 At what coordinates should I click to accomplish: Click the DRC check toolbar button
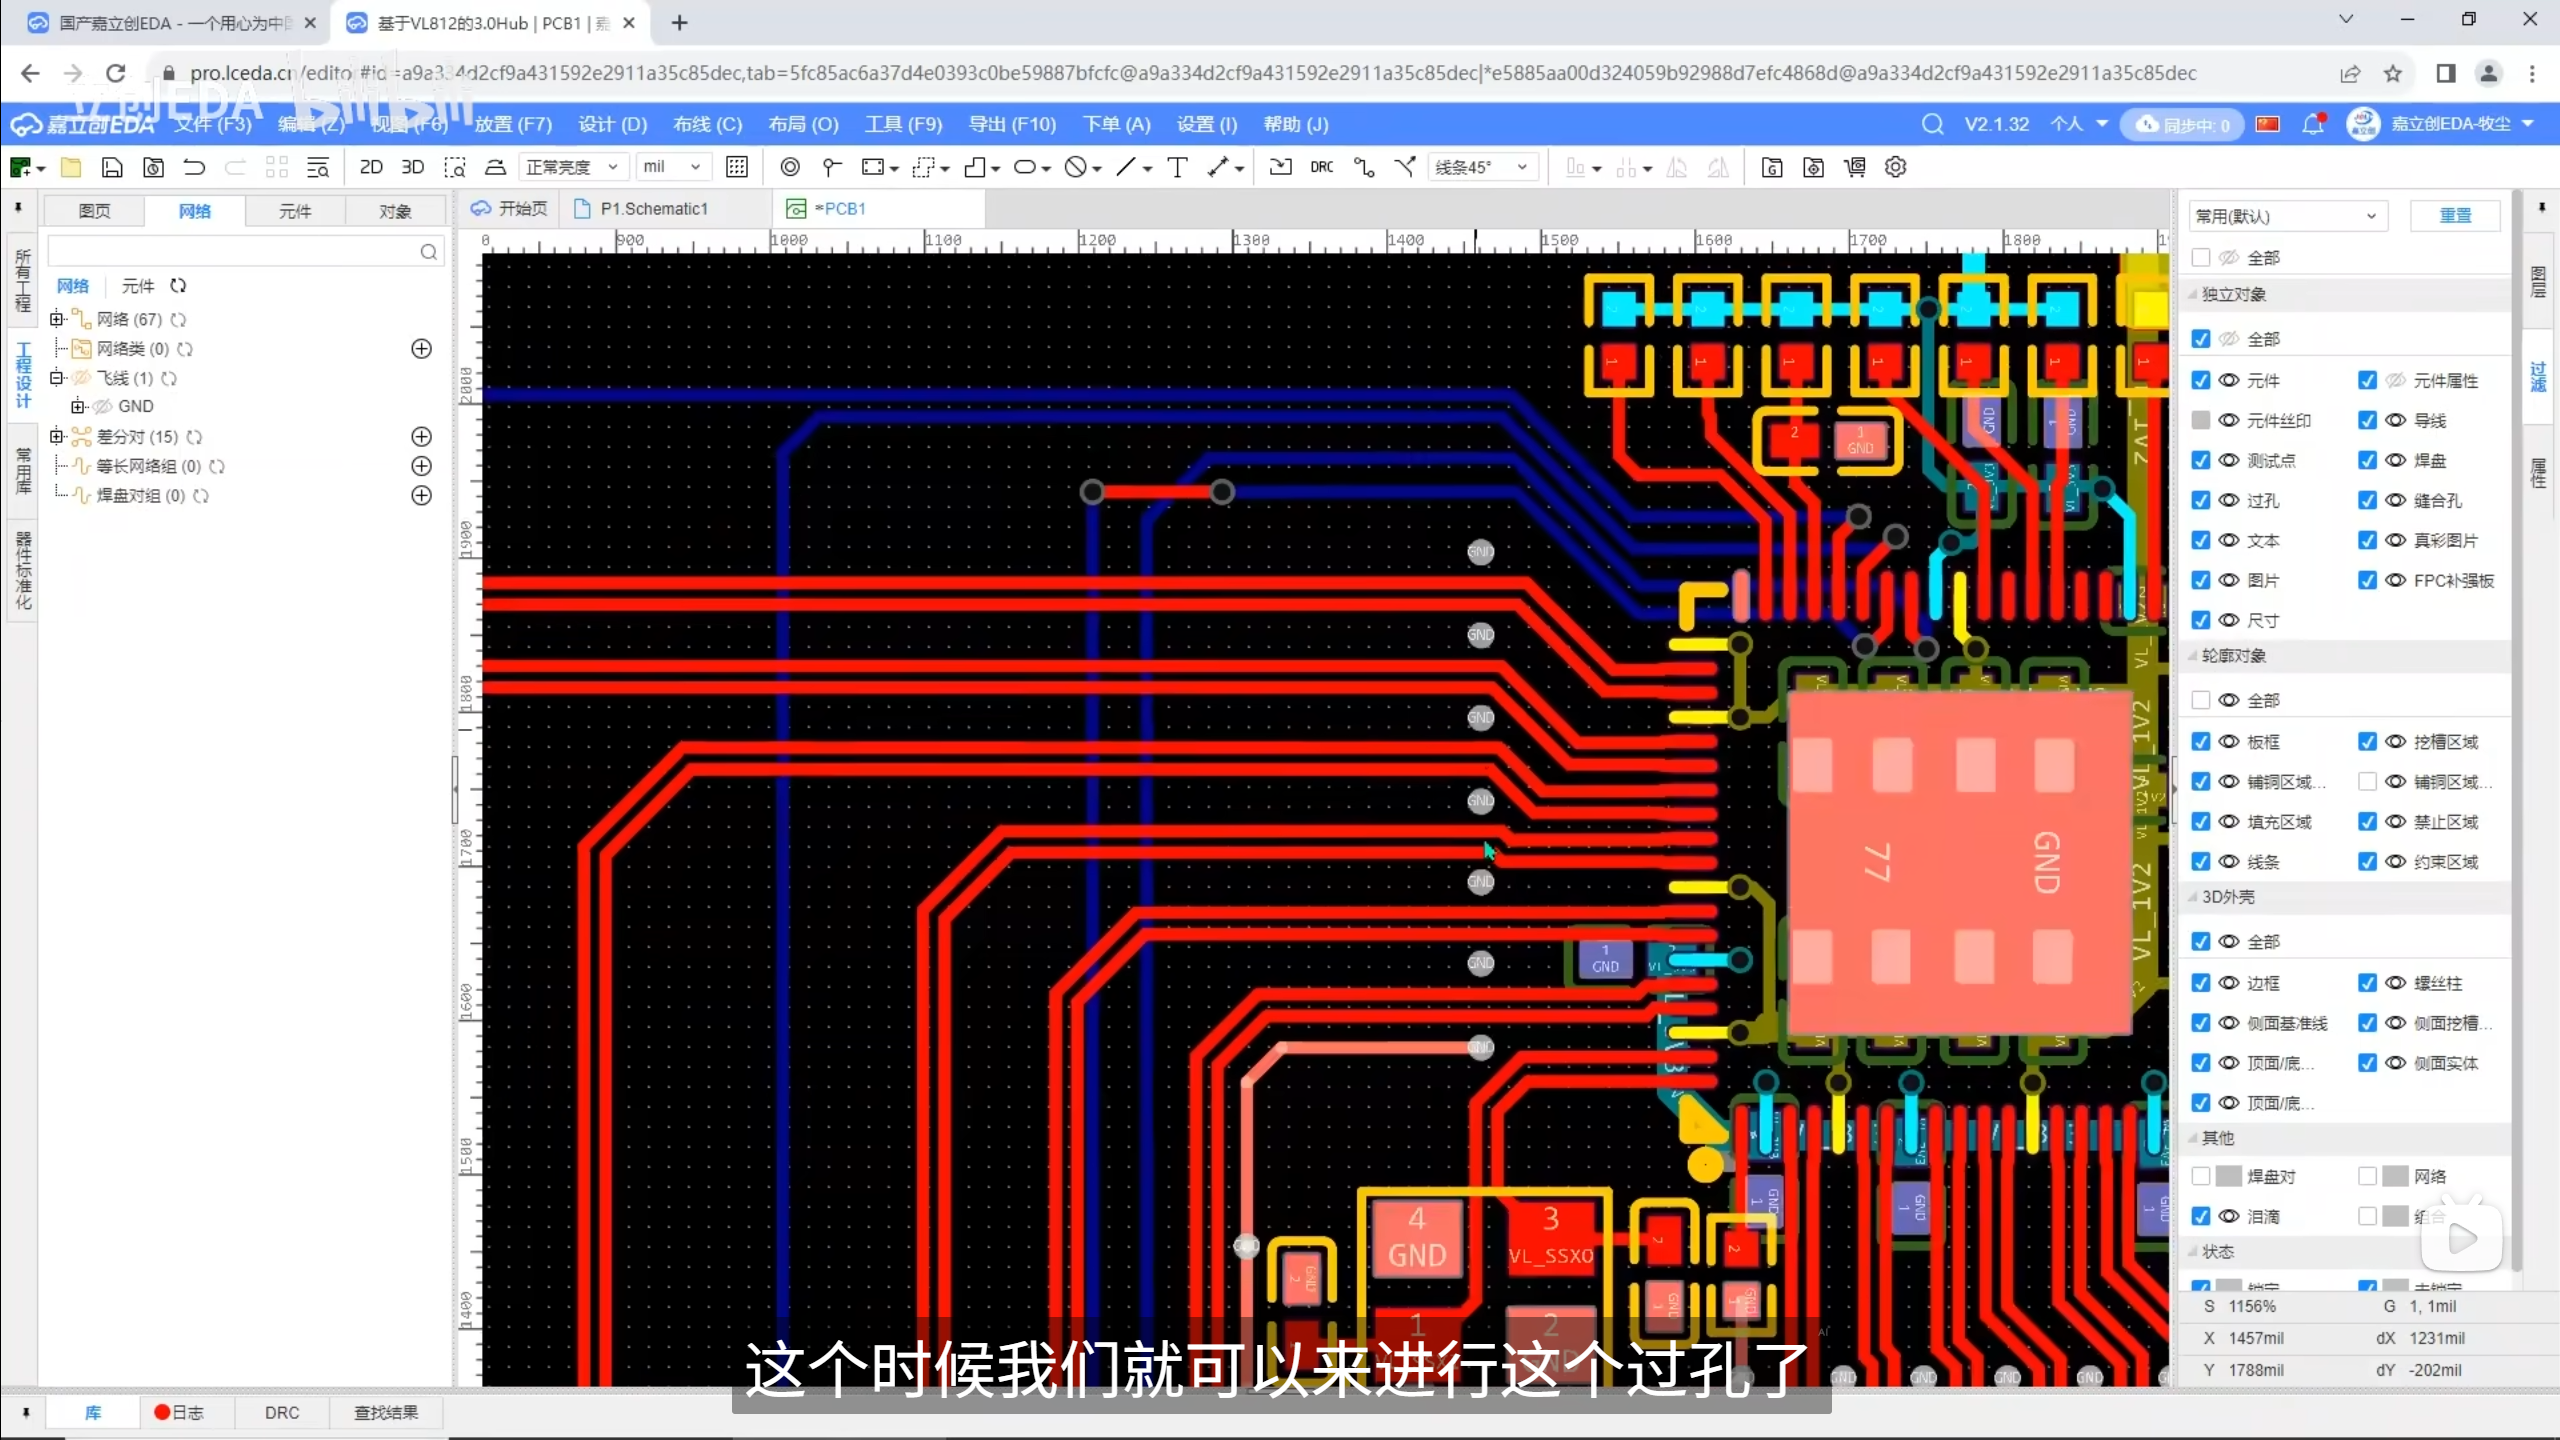pos(1321,167)
